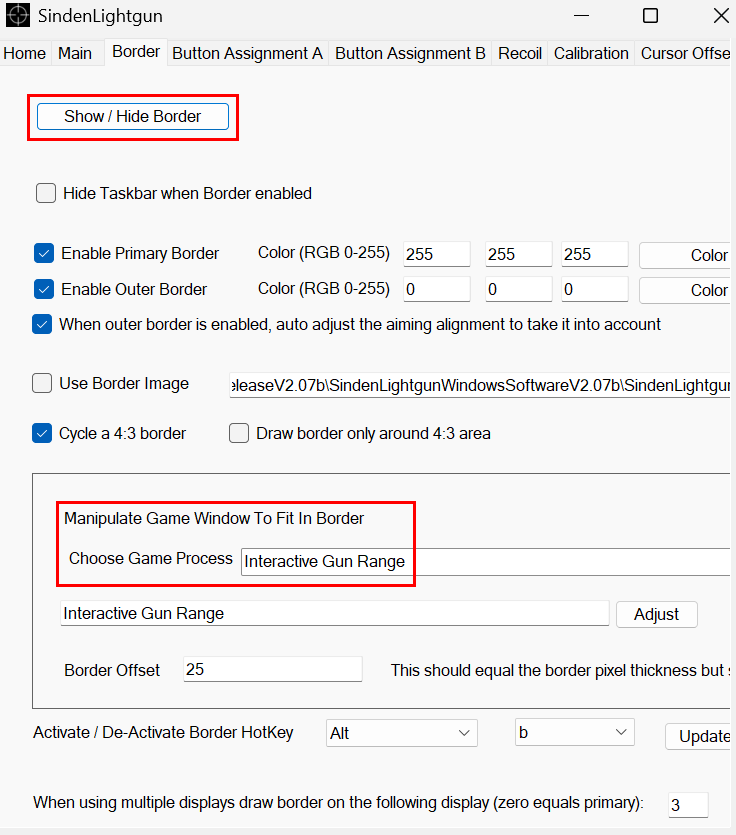Image resolution: width=736 pixels, height=835 pixels.
Task: Click the Adjust button
Action: point(657,615)
